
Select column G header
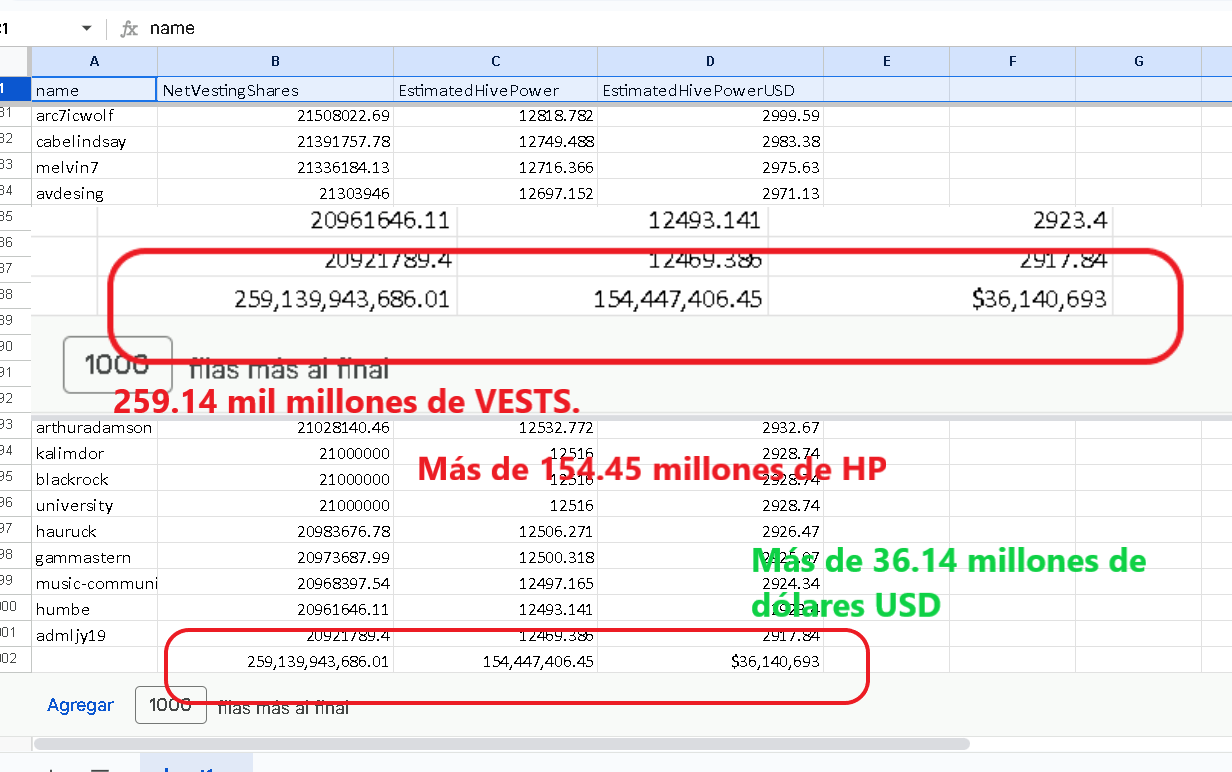(x=1138, y=61)
